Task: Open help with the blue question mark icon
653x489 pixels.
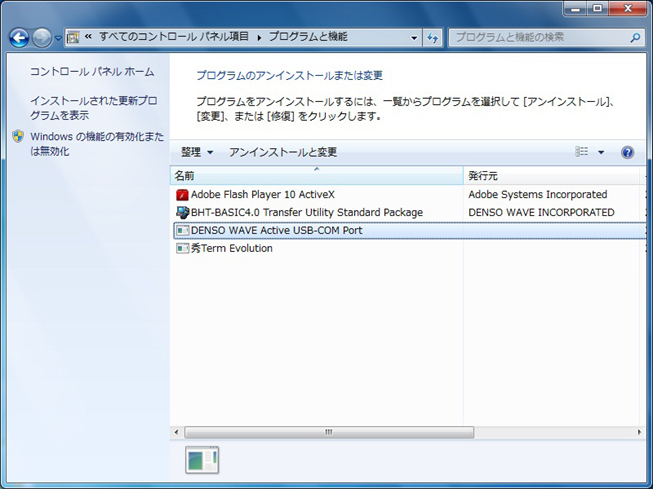Action: point(627,153)
